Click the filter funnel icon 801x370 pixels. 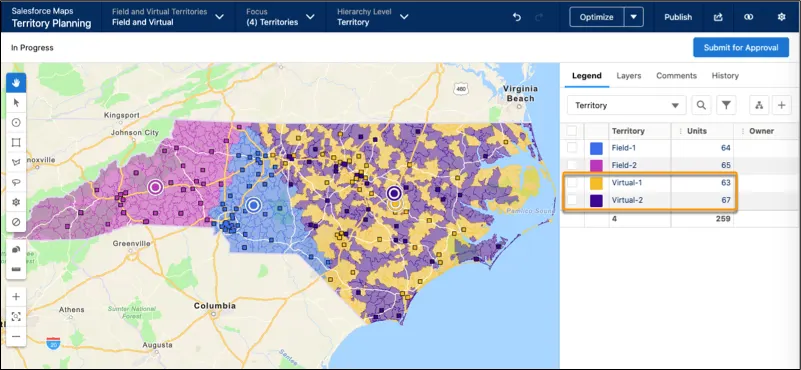point(726,105)
